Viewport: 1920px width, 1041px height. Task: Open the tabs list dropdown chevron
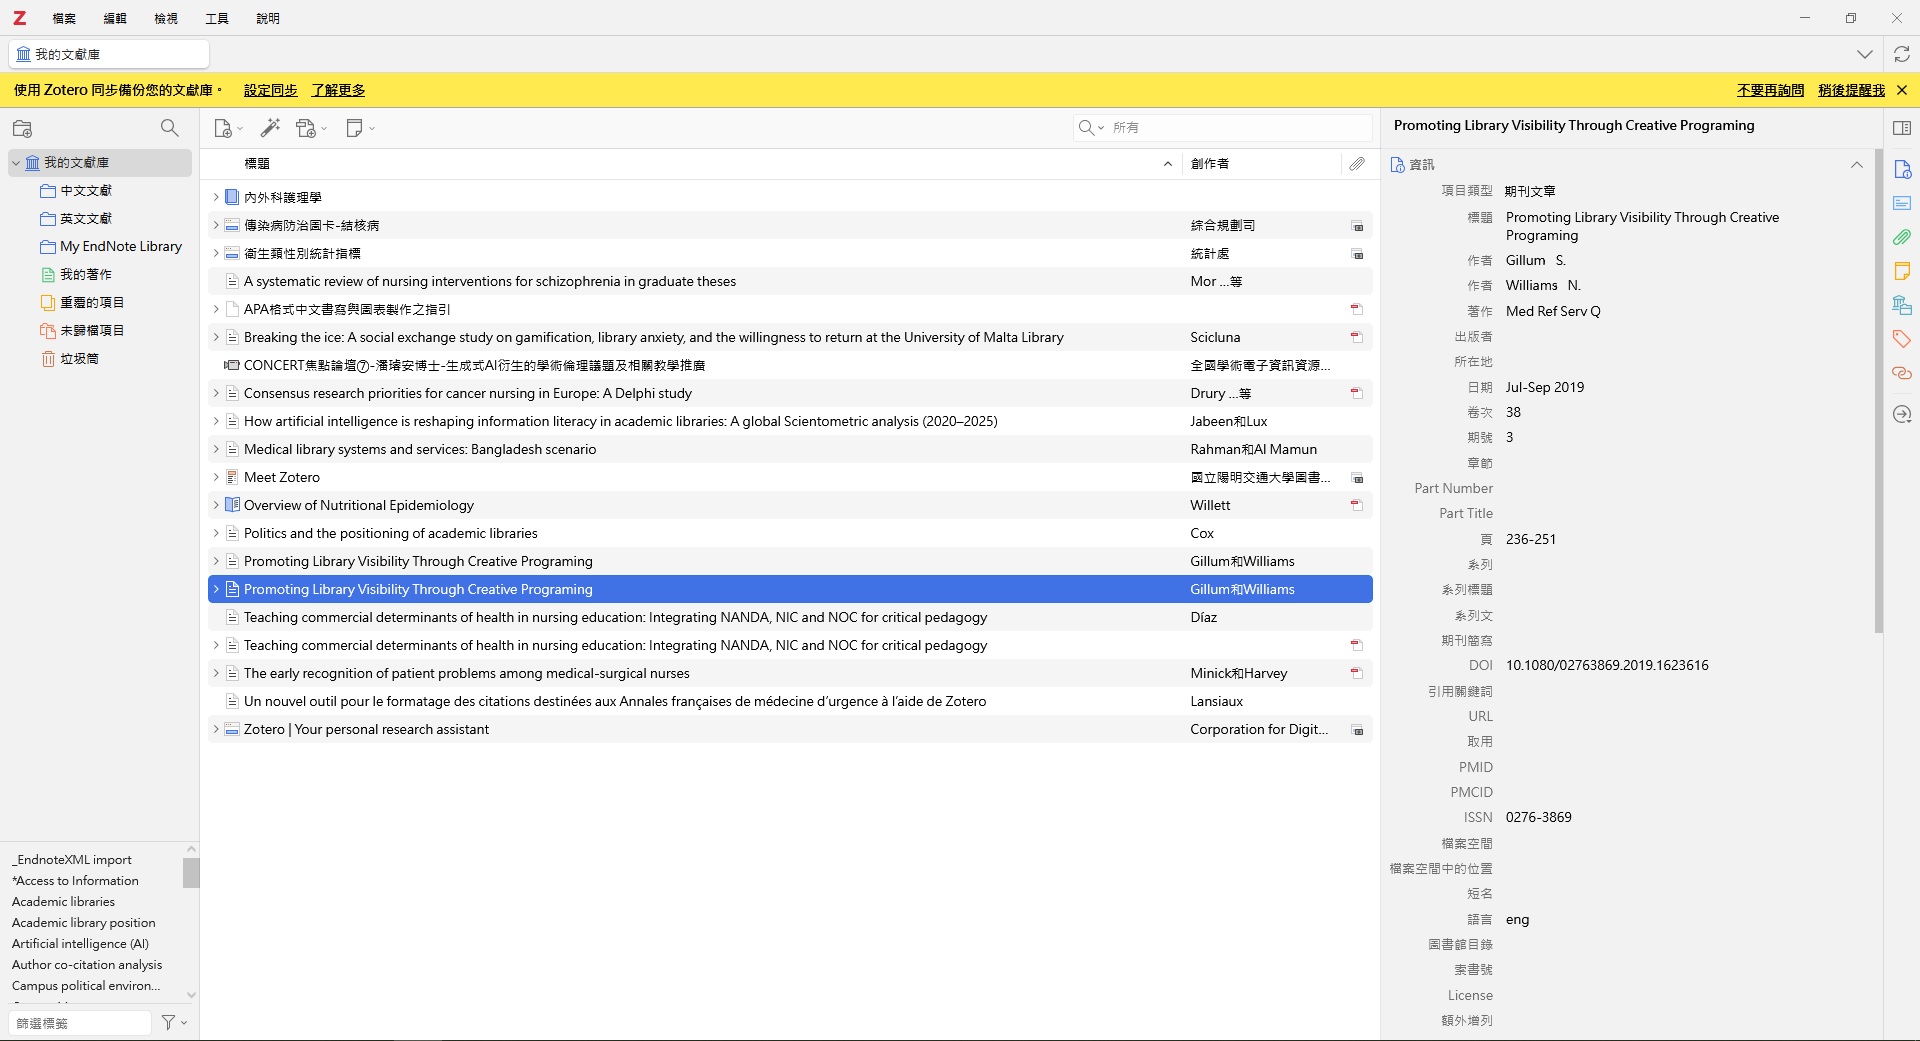pyautogui.click(x=1864, y=54)
